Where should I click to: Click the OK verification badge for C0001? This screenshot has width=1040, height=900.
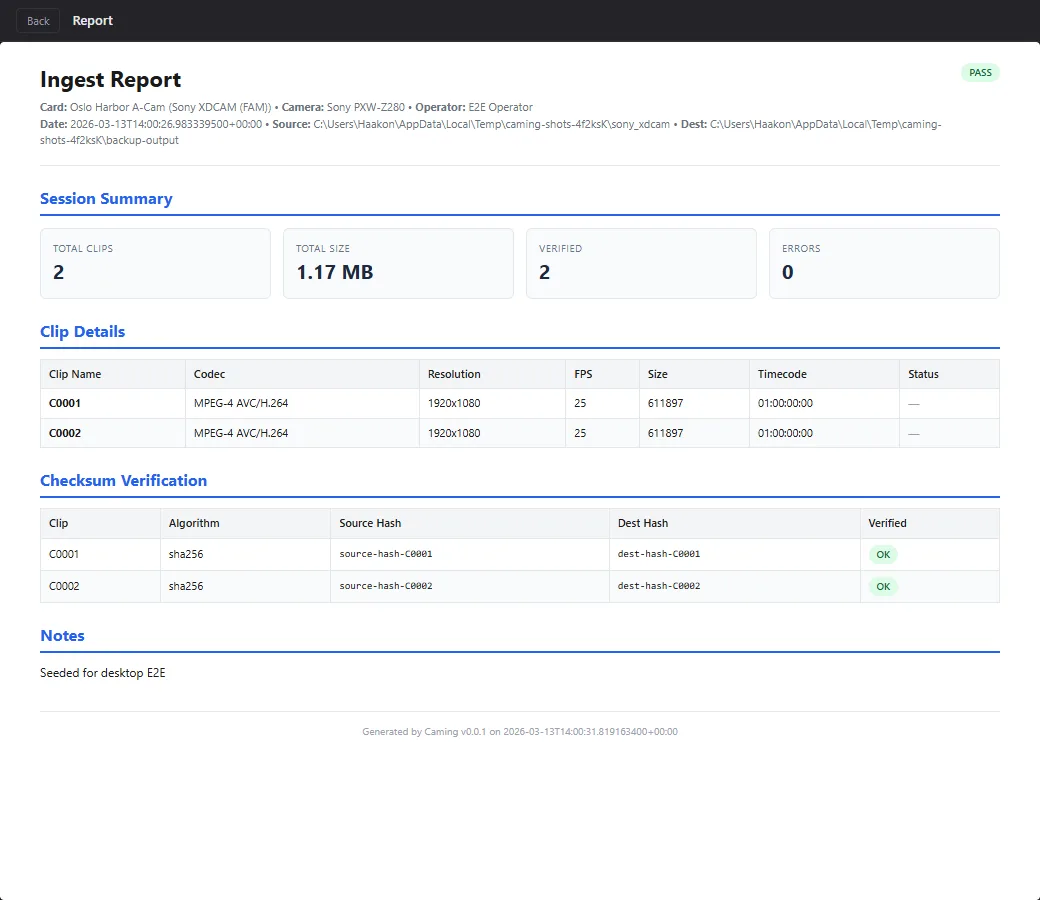[883, 554]
